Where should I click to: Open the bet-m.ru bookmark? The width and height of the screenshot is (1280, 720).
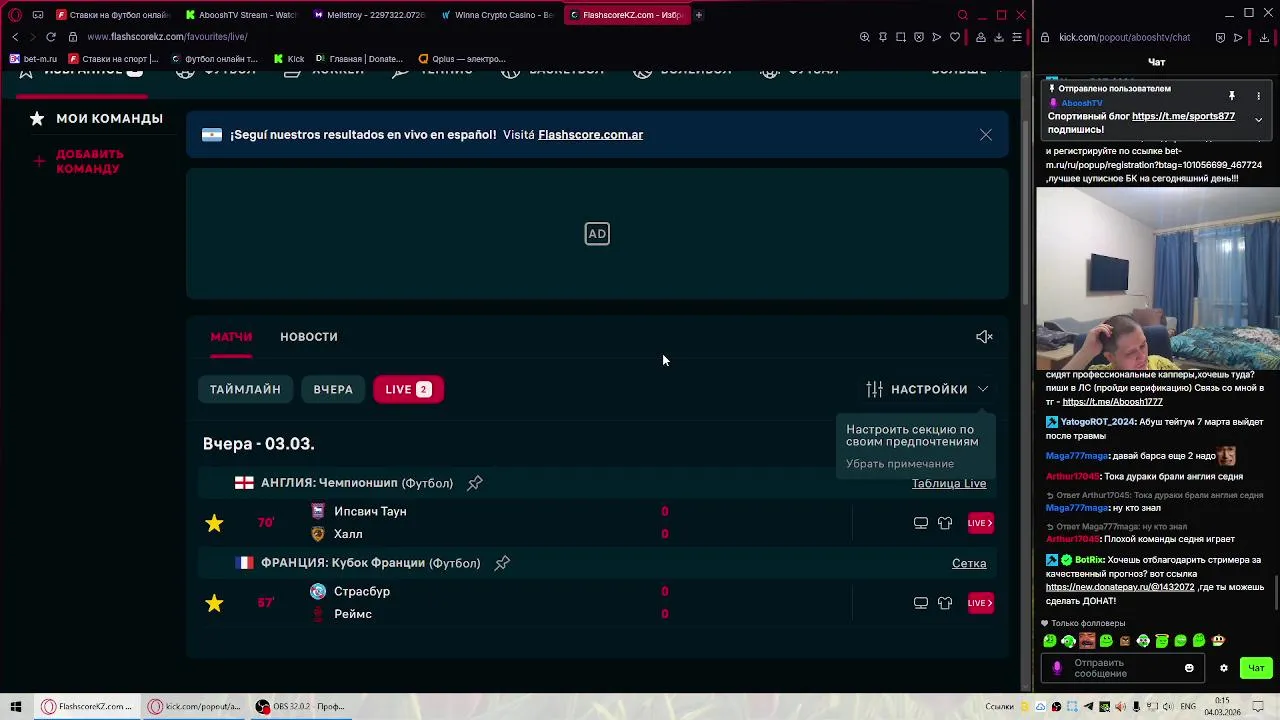[x=33, y=59]
